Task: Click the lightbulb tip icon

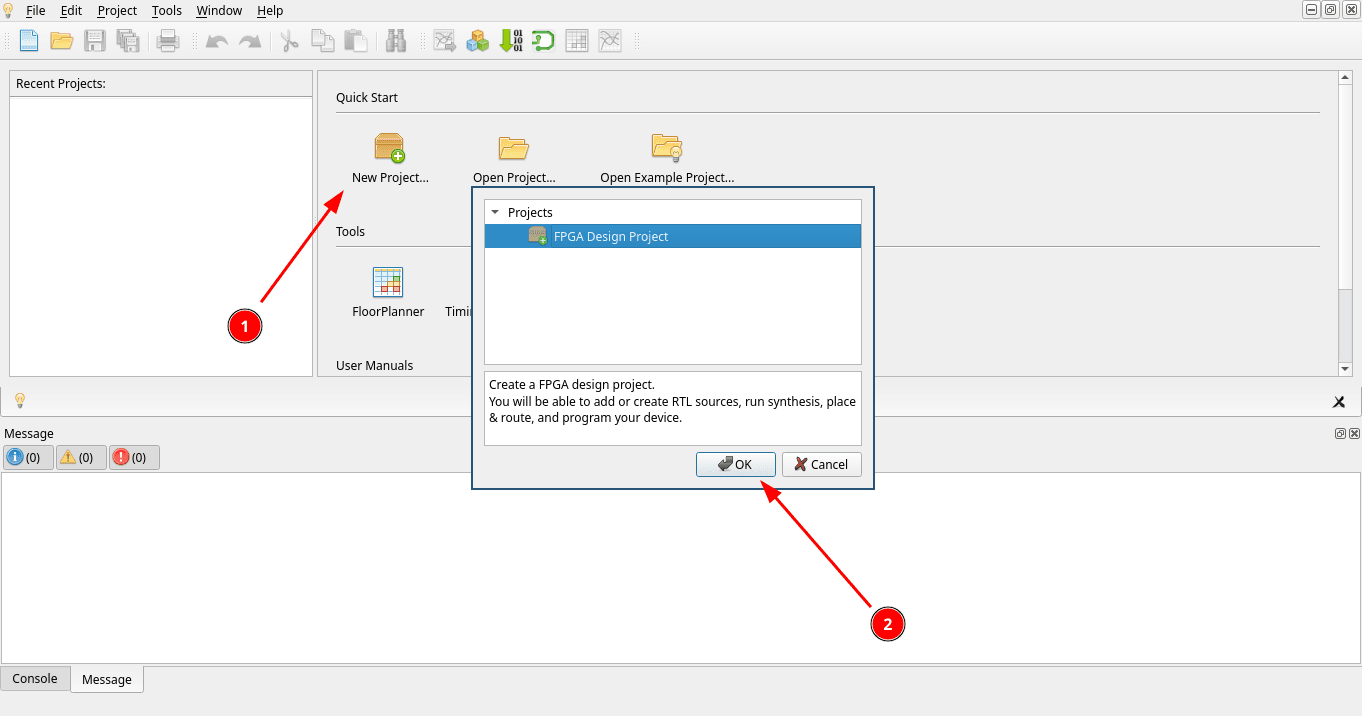Action: point(19,401)
